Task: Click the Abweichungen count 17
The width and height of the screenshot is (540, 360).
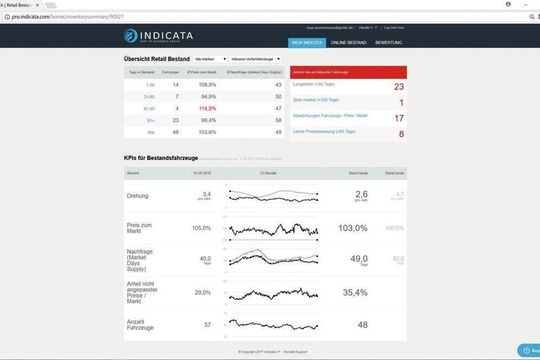Action: coord(399,119)
